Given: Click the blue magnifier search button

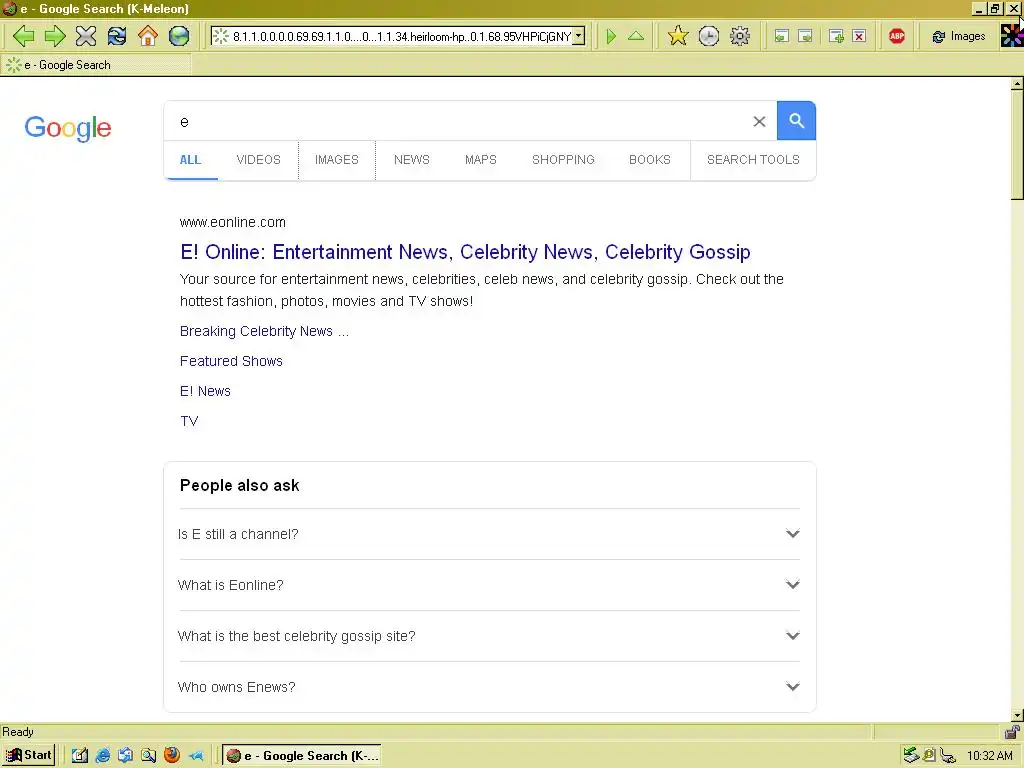Looking at the screenshot, I should [796, 121].
